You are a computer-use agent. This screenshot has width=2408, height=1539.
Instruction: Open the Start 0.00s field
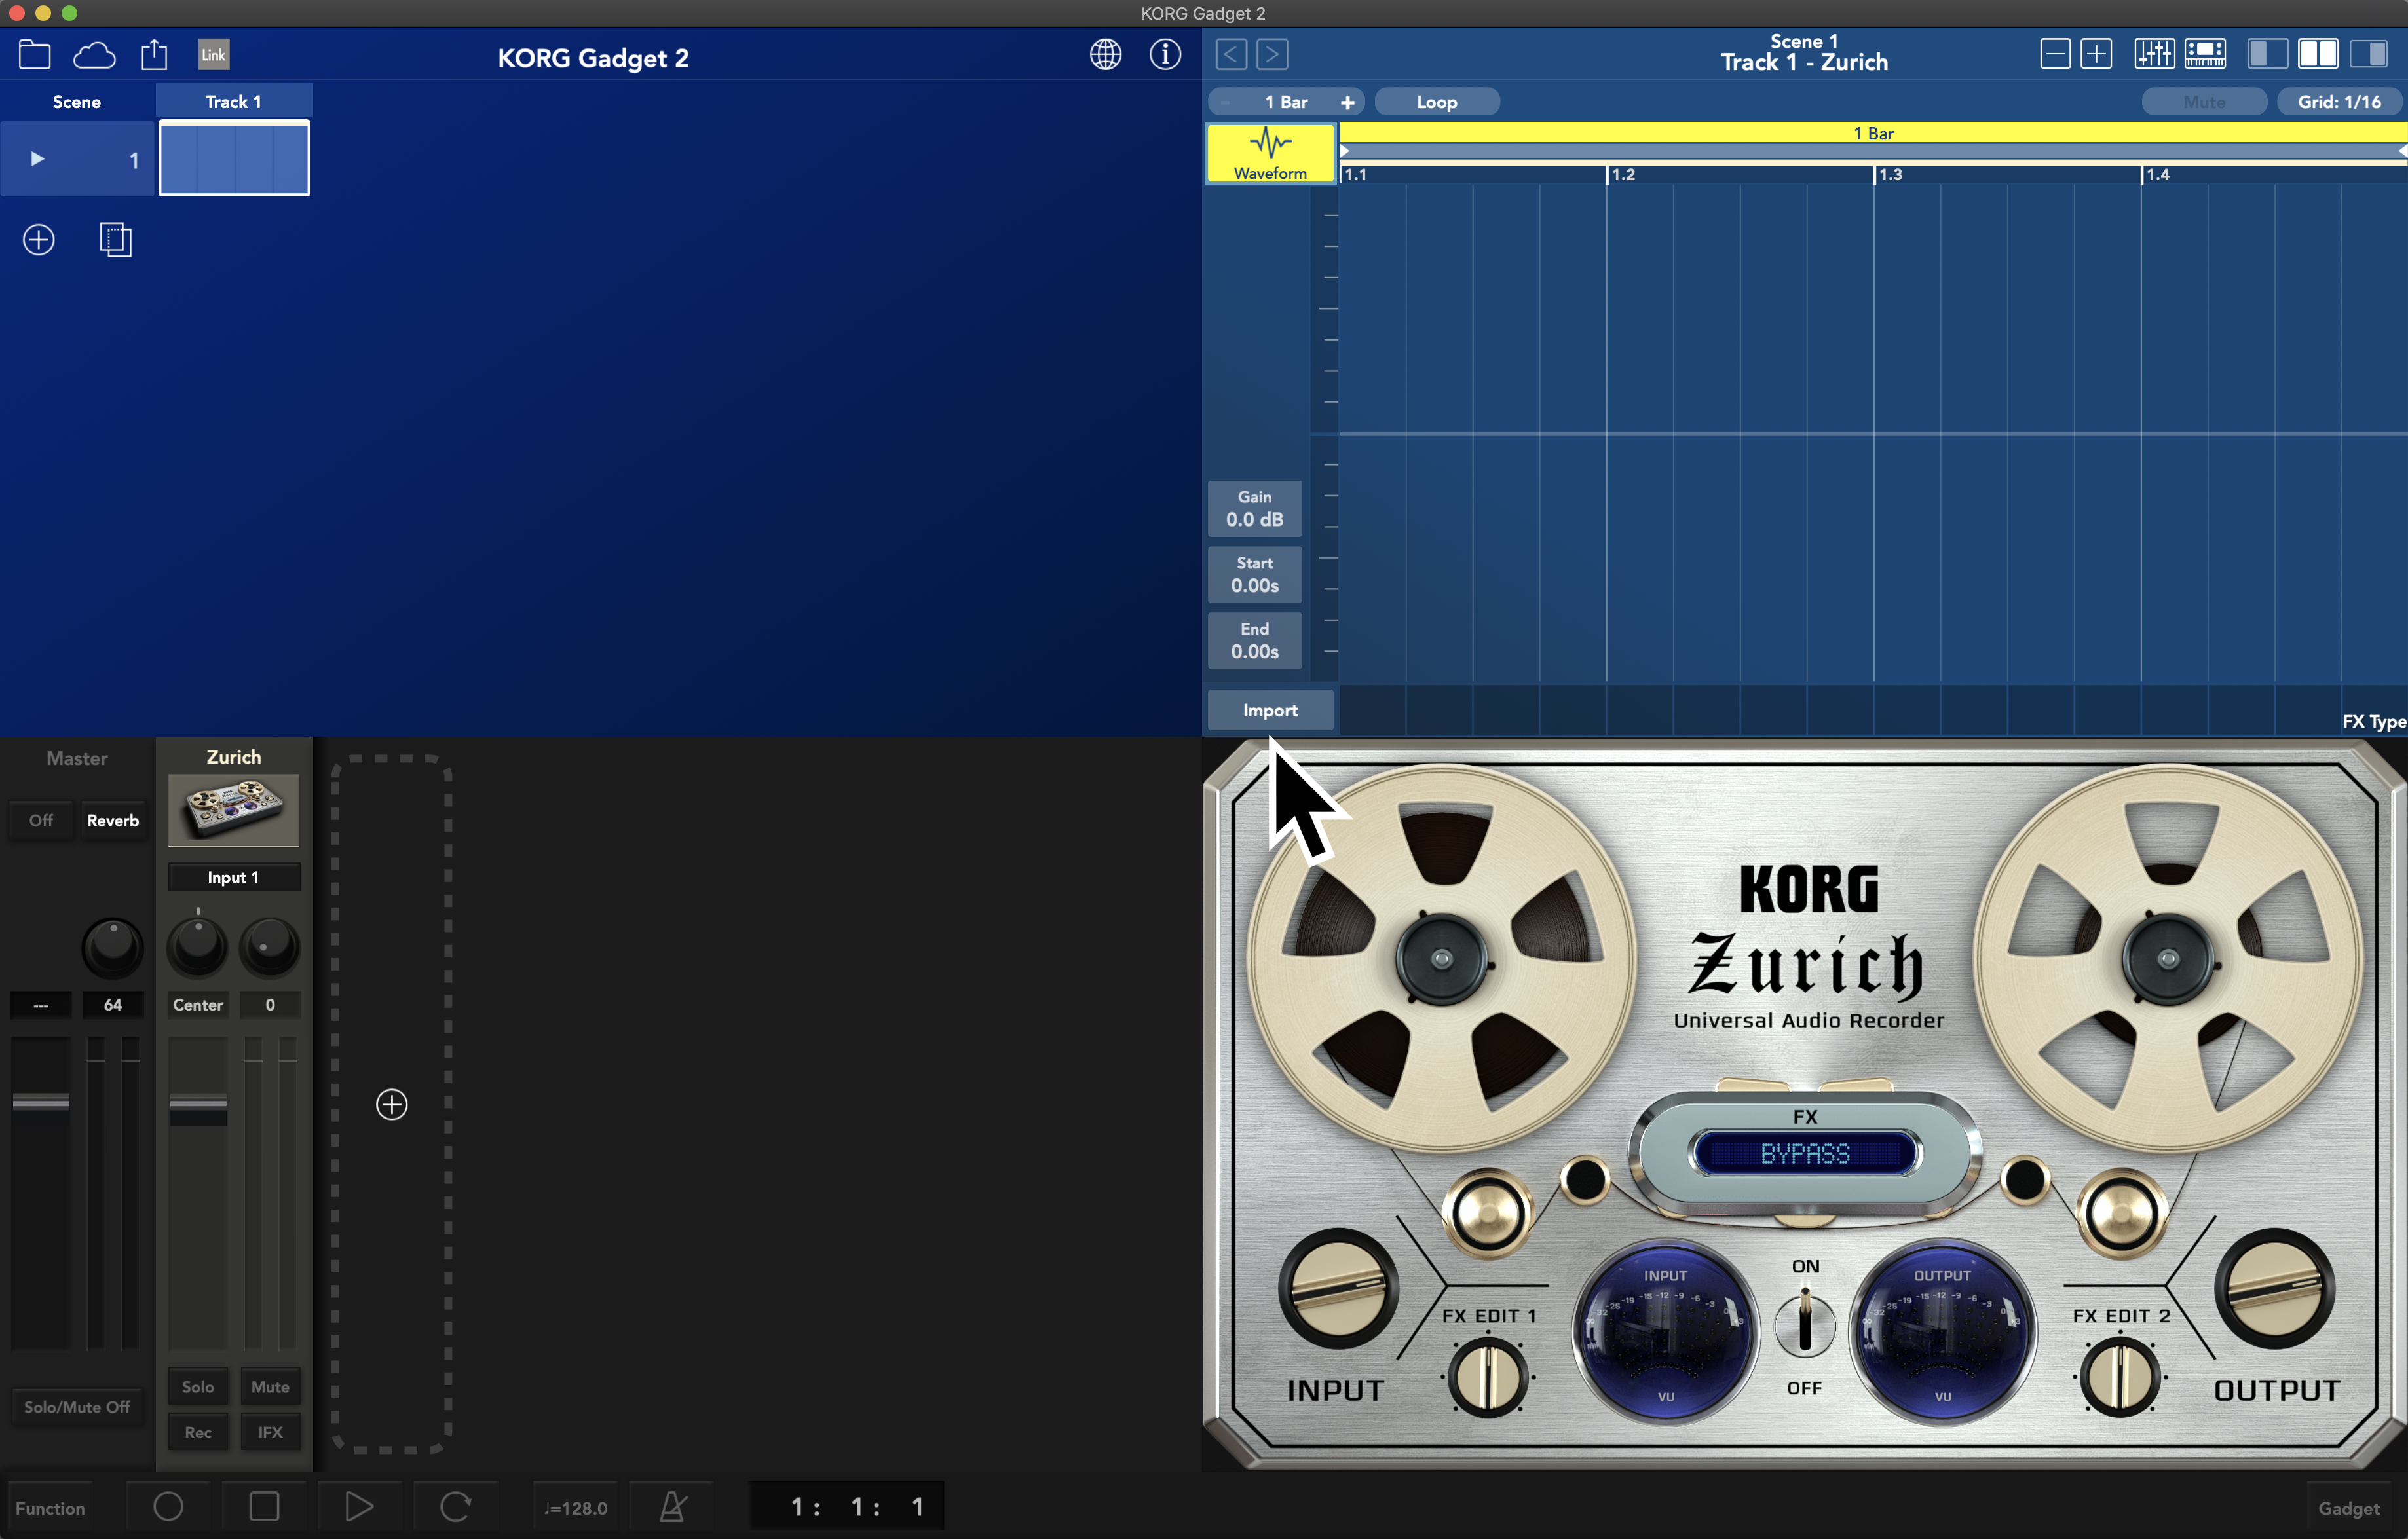(x=1255, y=575)
